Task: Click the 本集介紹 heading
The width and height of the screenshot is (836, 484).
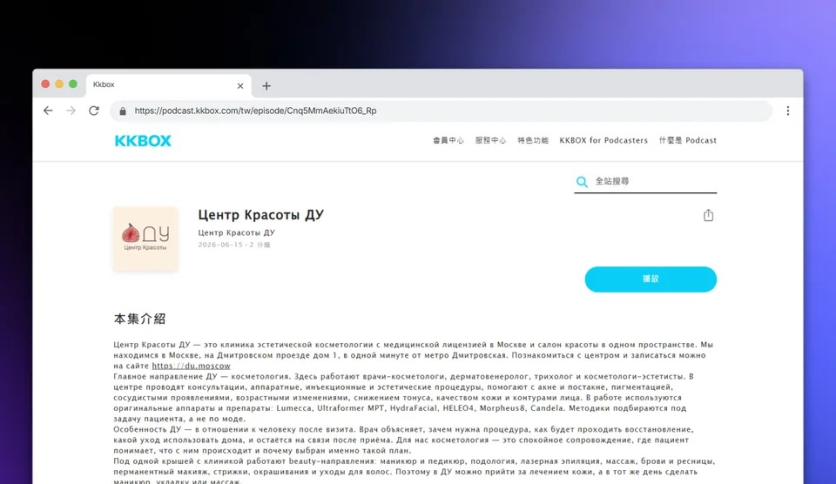Action: pyautogui.click(x=140, y=319)
